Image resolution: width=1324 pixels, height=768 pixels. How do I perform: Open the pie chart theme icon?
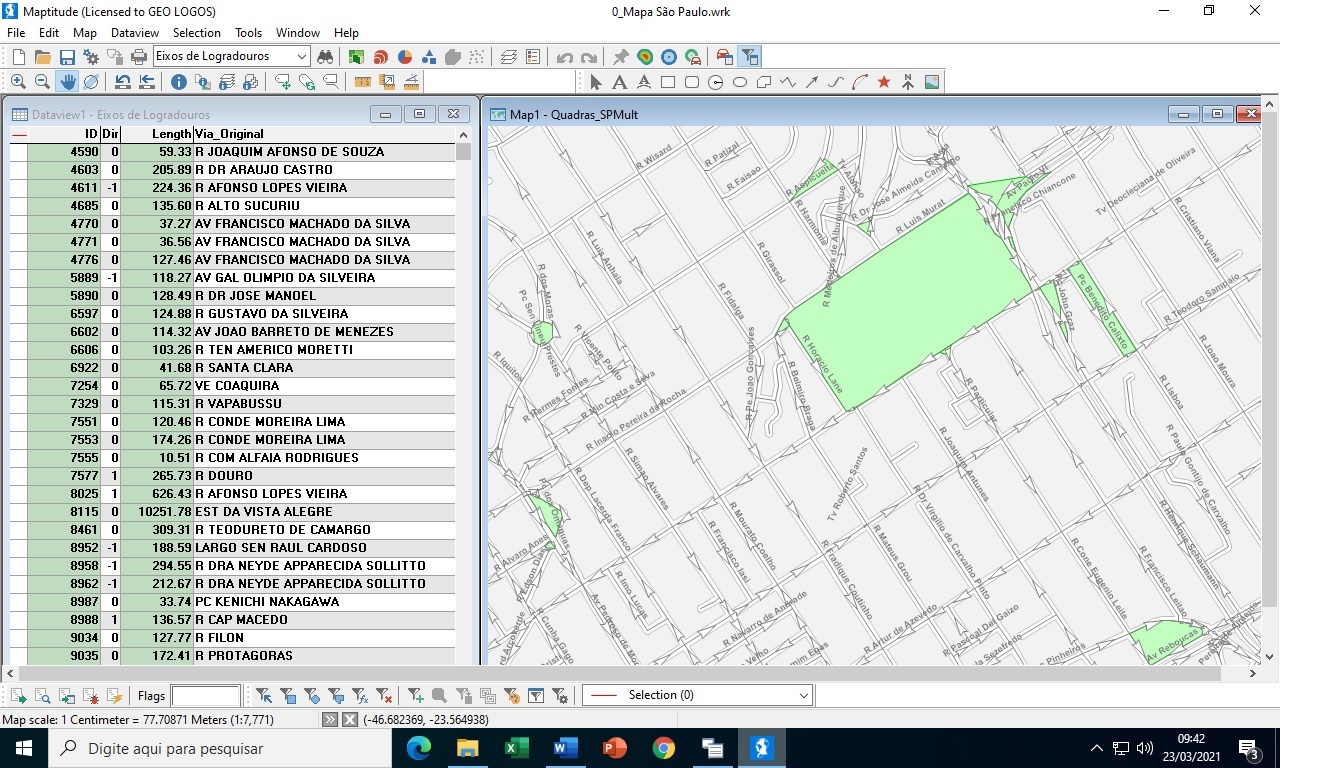405,57
